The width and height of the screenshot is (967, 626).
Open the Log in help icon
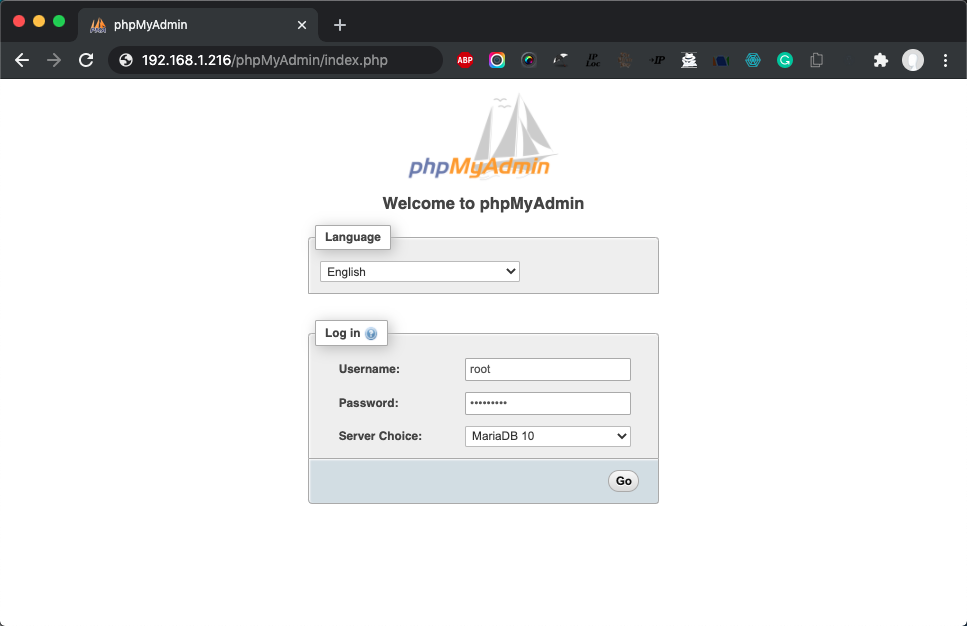coord(371,334)
